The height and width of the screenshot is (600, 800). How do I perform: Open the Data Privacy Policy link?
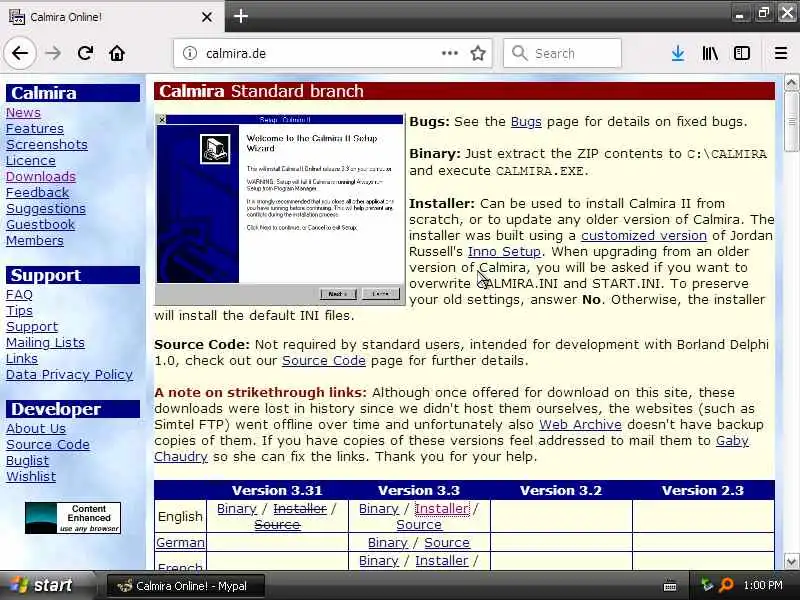pyautogui.click(x=69, y=374)
